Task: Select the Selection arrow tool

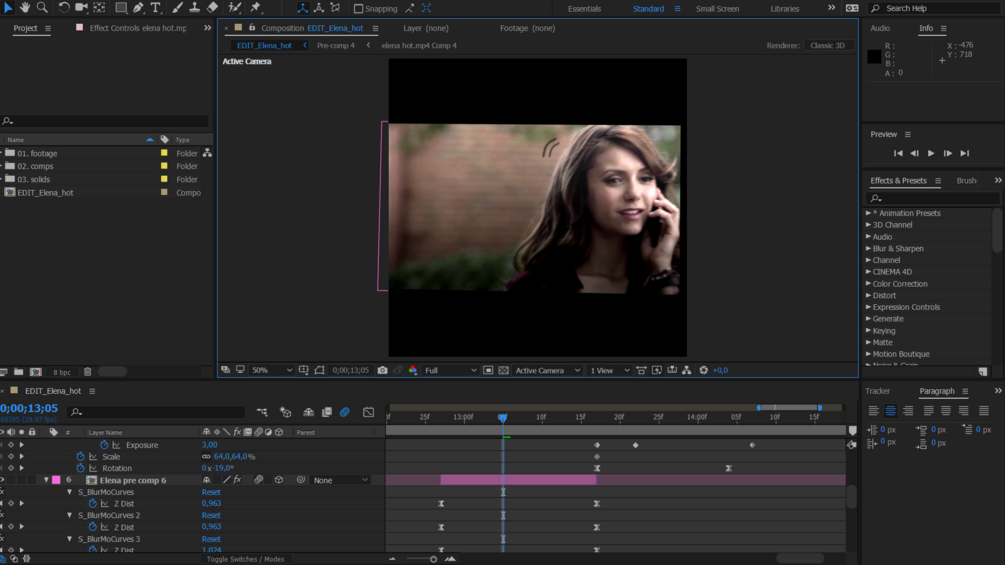Action: (x=8, y=8)
